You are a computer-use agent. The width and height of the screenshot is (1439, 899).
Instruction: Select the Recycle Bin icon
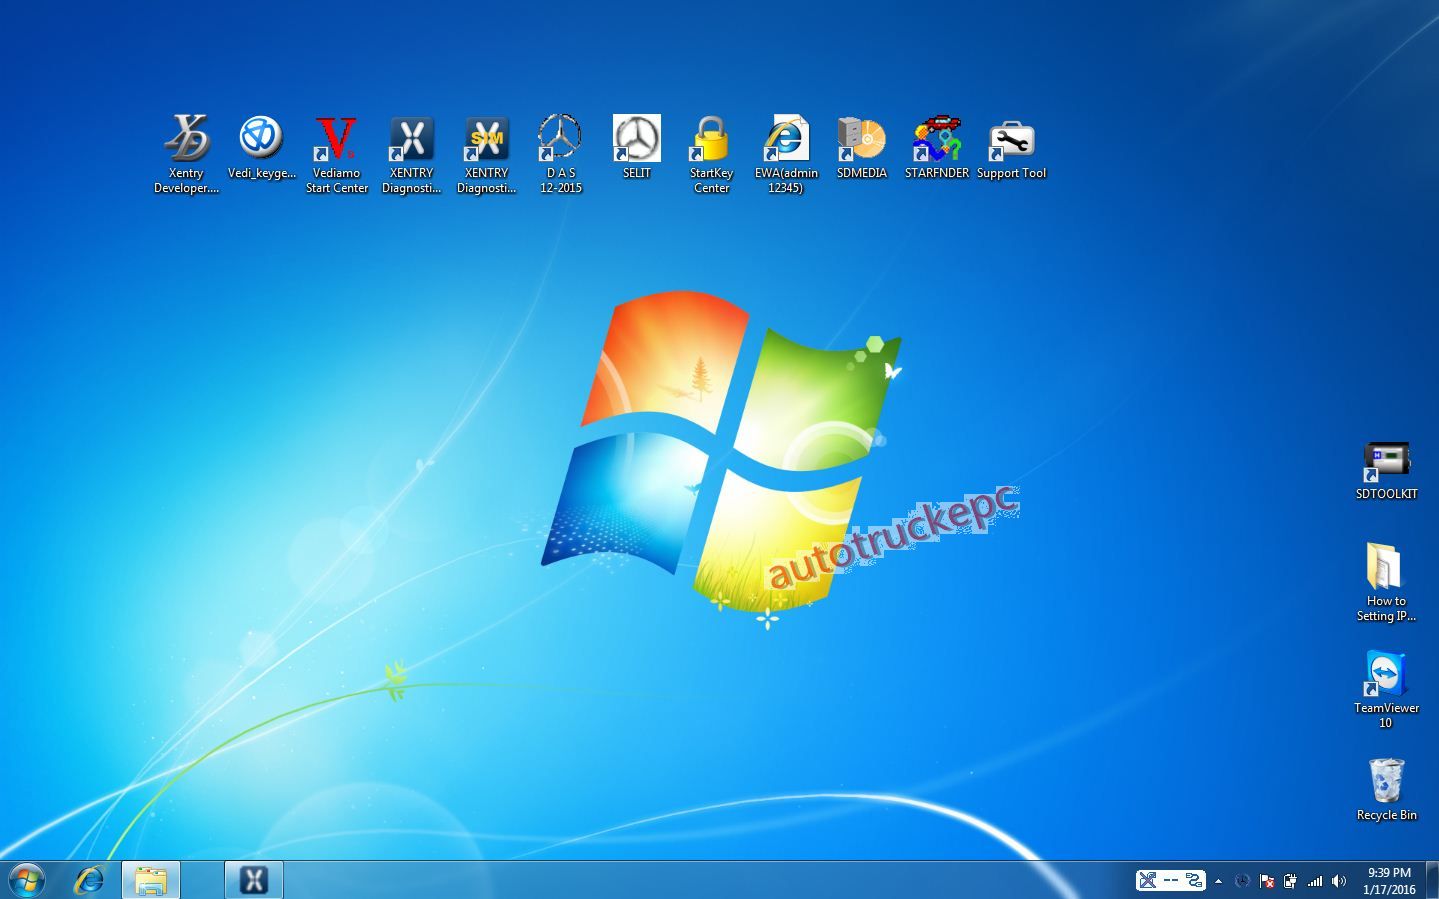1386,790
